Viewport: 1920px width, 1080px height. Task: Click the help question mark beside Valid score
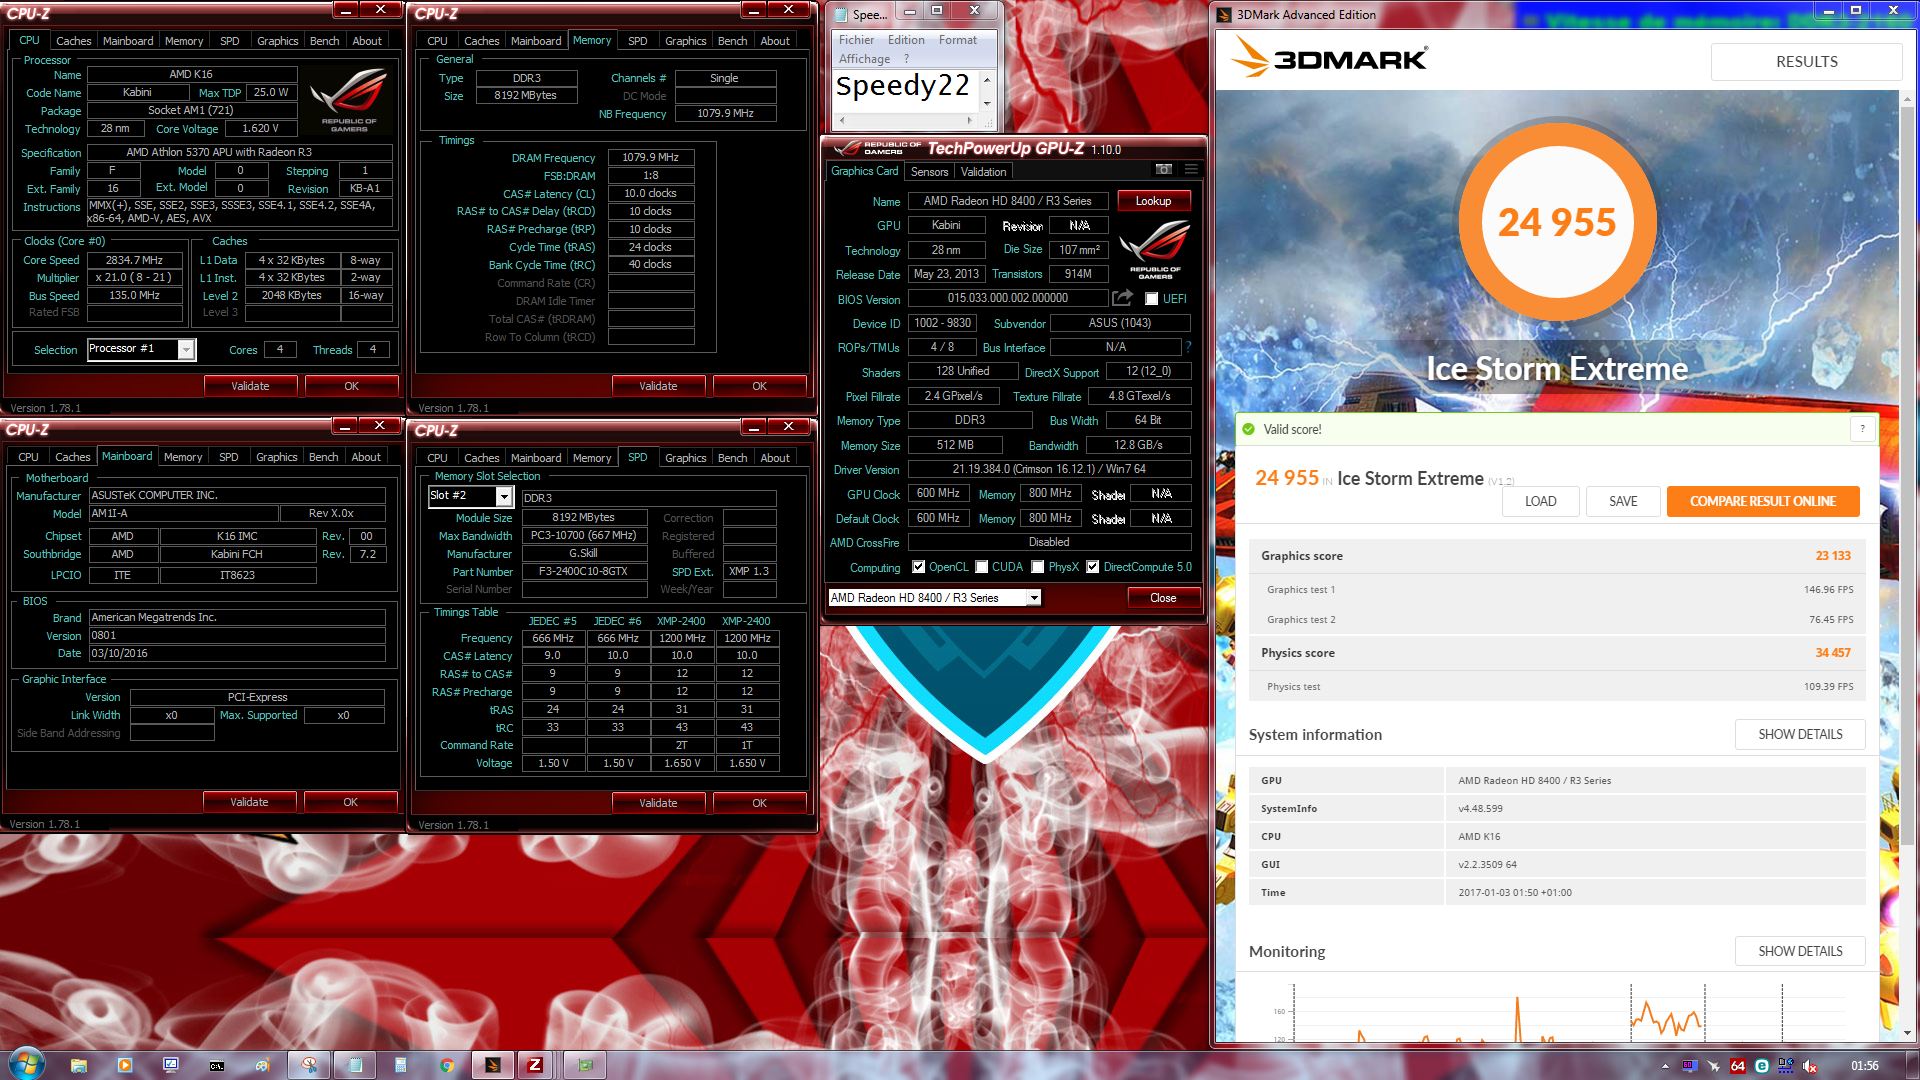pyautogui.click(x=1862, y=429)
